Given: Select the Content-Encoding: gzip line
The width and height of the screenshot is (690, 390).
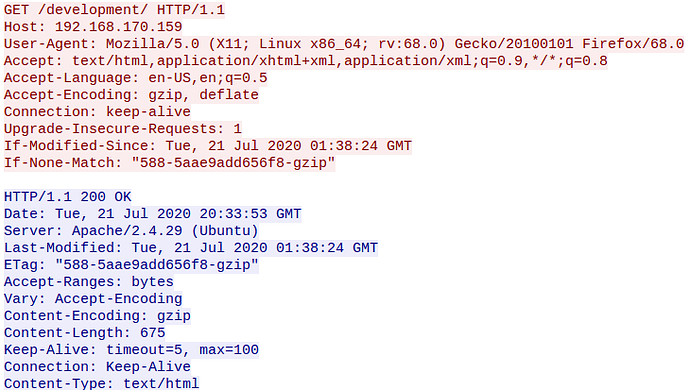Looking at the screenshot, I should point(97,316).
